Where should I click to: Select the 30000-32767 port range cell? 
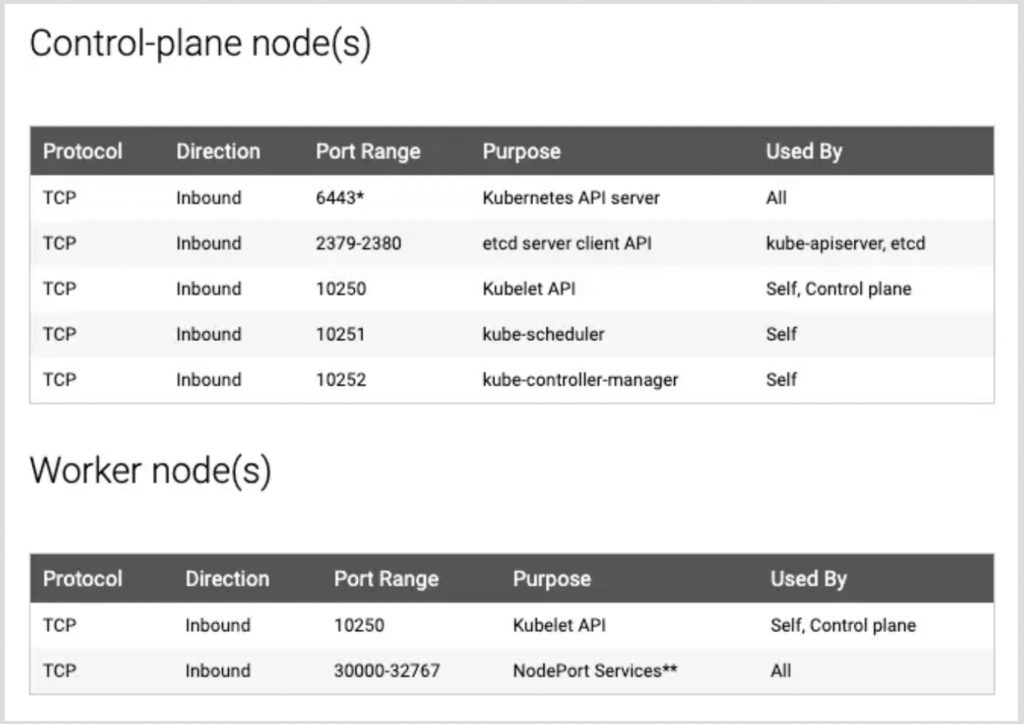[x=387, y=670]
